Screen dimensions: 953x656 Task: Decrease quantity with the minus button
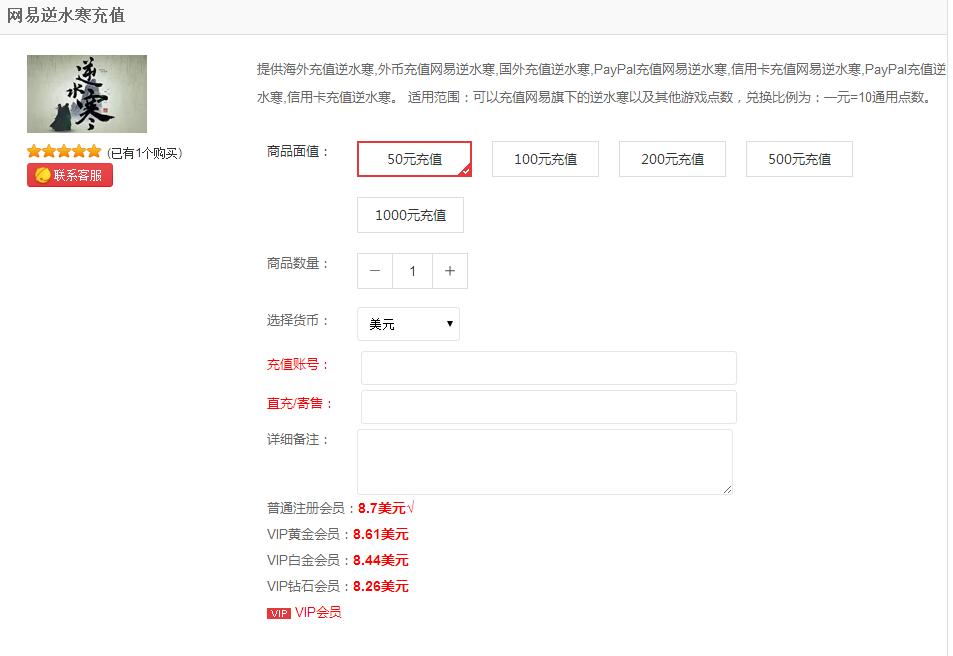tap(375, 271)
